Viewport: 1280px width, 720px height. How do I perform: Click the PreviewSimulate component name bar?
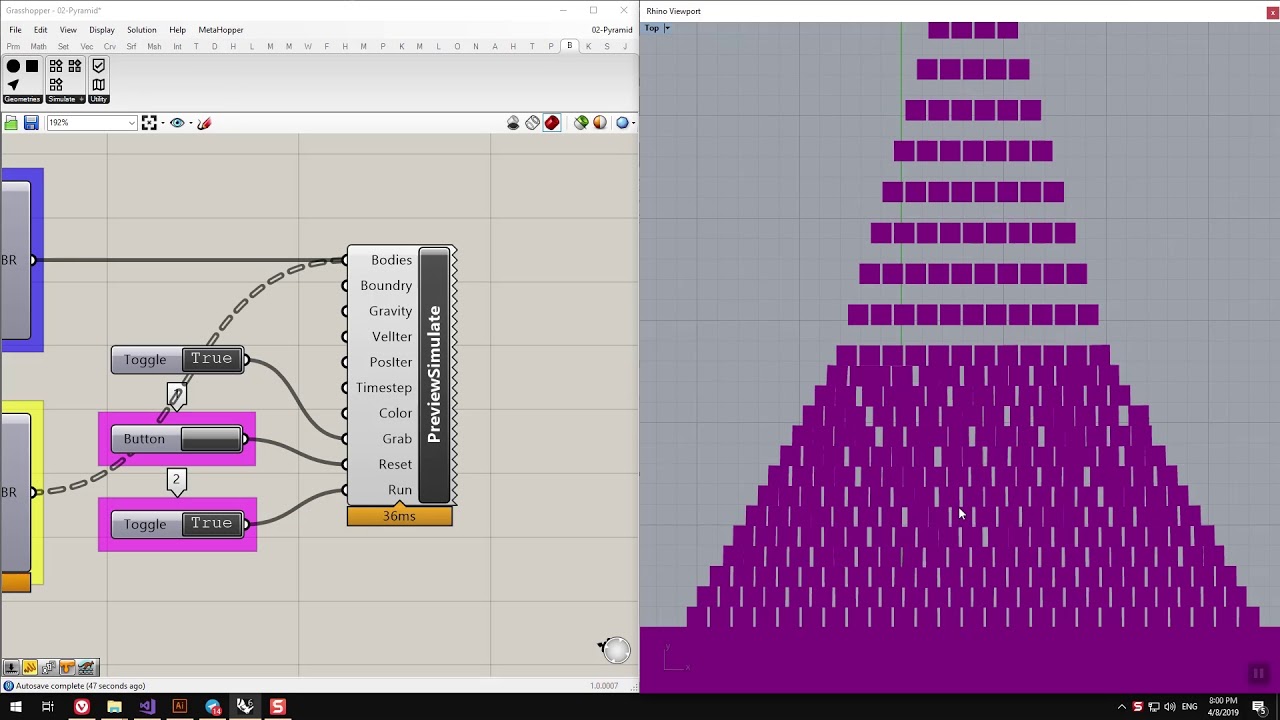(434, 375)
